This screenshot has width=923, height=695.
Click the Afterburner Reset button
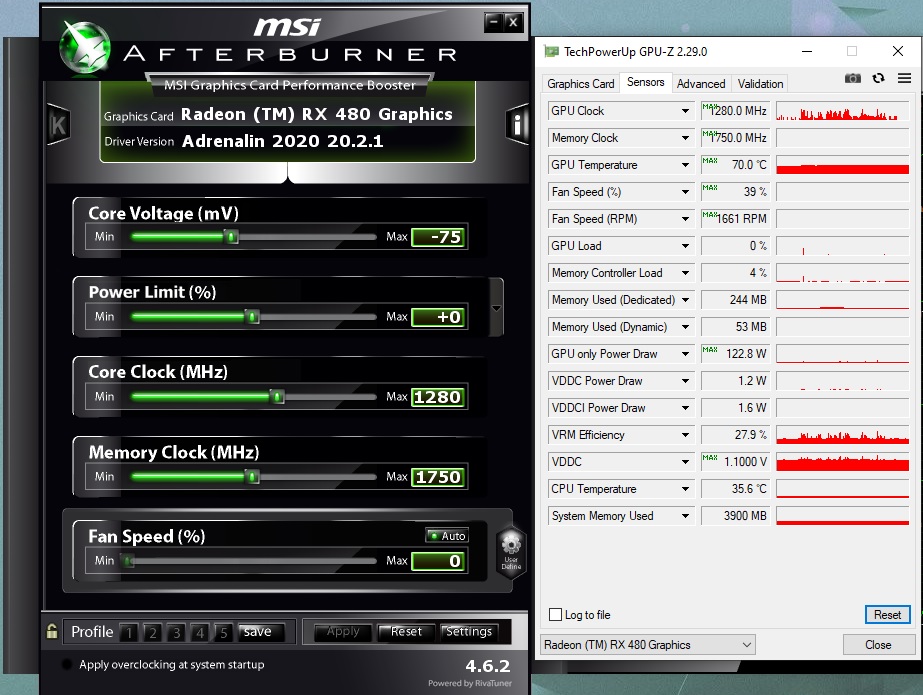click(406, 632)
